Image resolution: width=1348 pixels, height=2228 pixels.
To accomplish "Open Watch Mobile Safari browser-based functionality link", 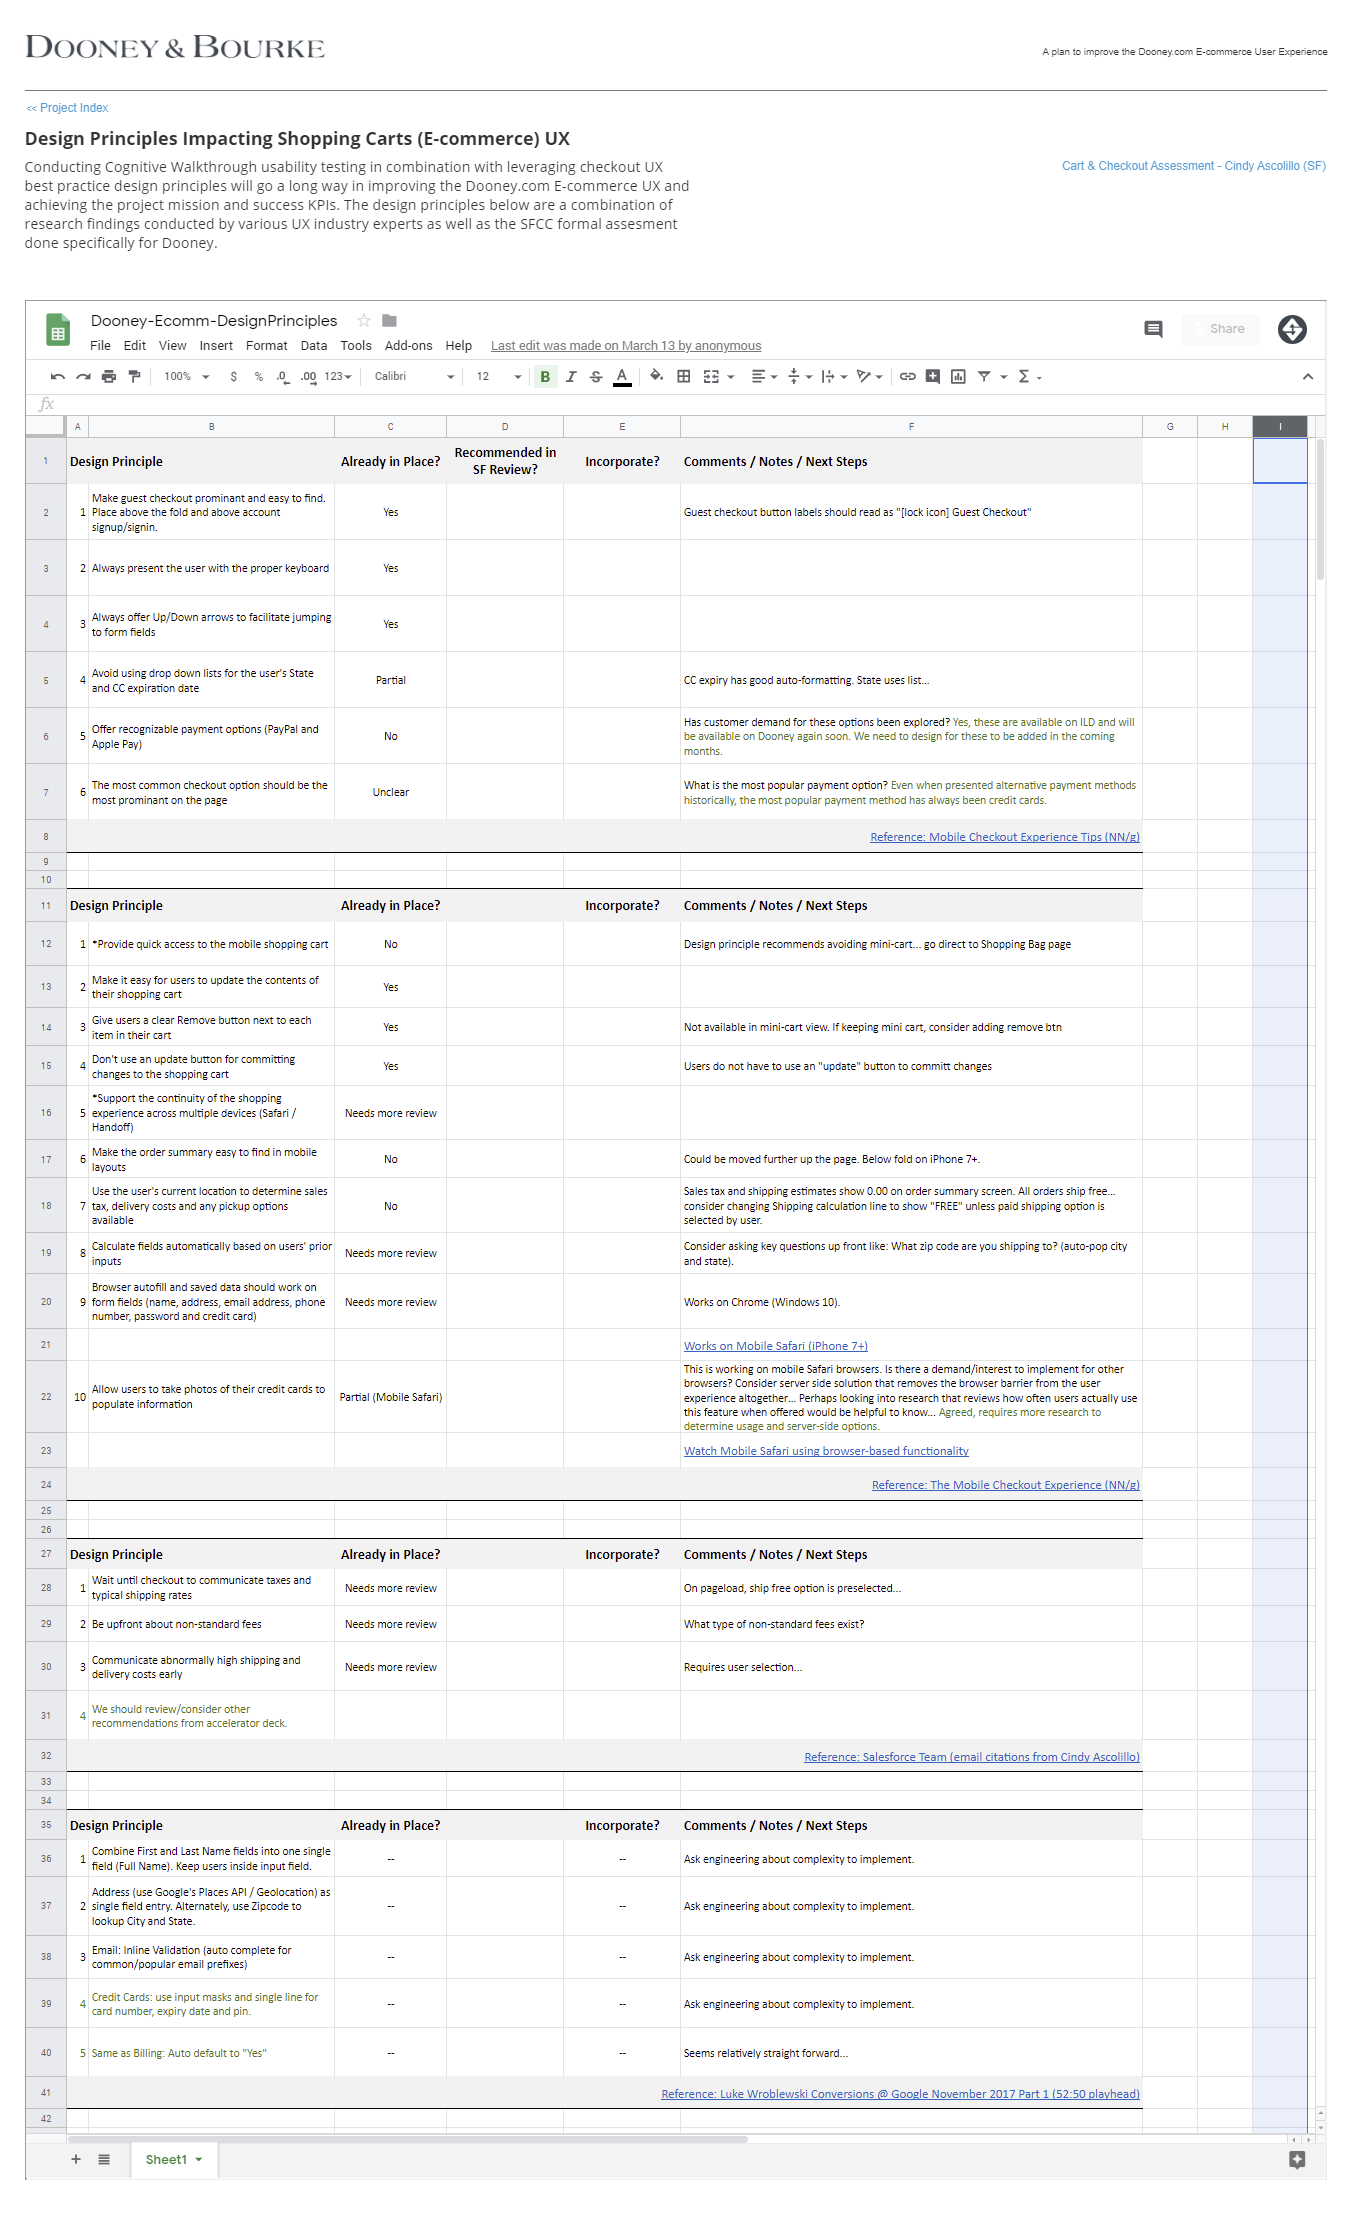I will 826,1451.
